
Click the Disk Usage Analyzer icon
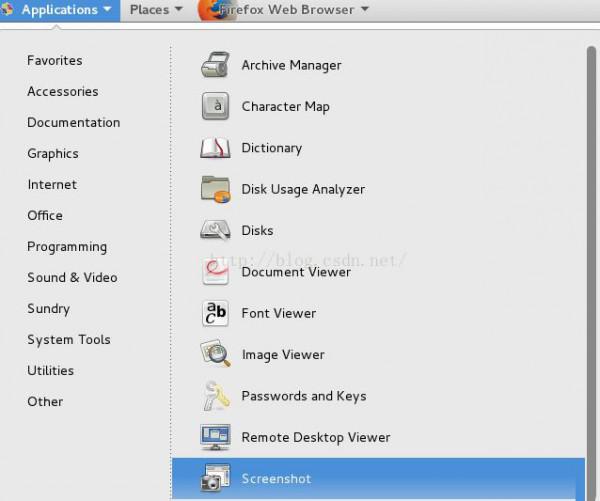[x=216, y=189]
